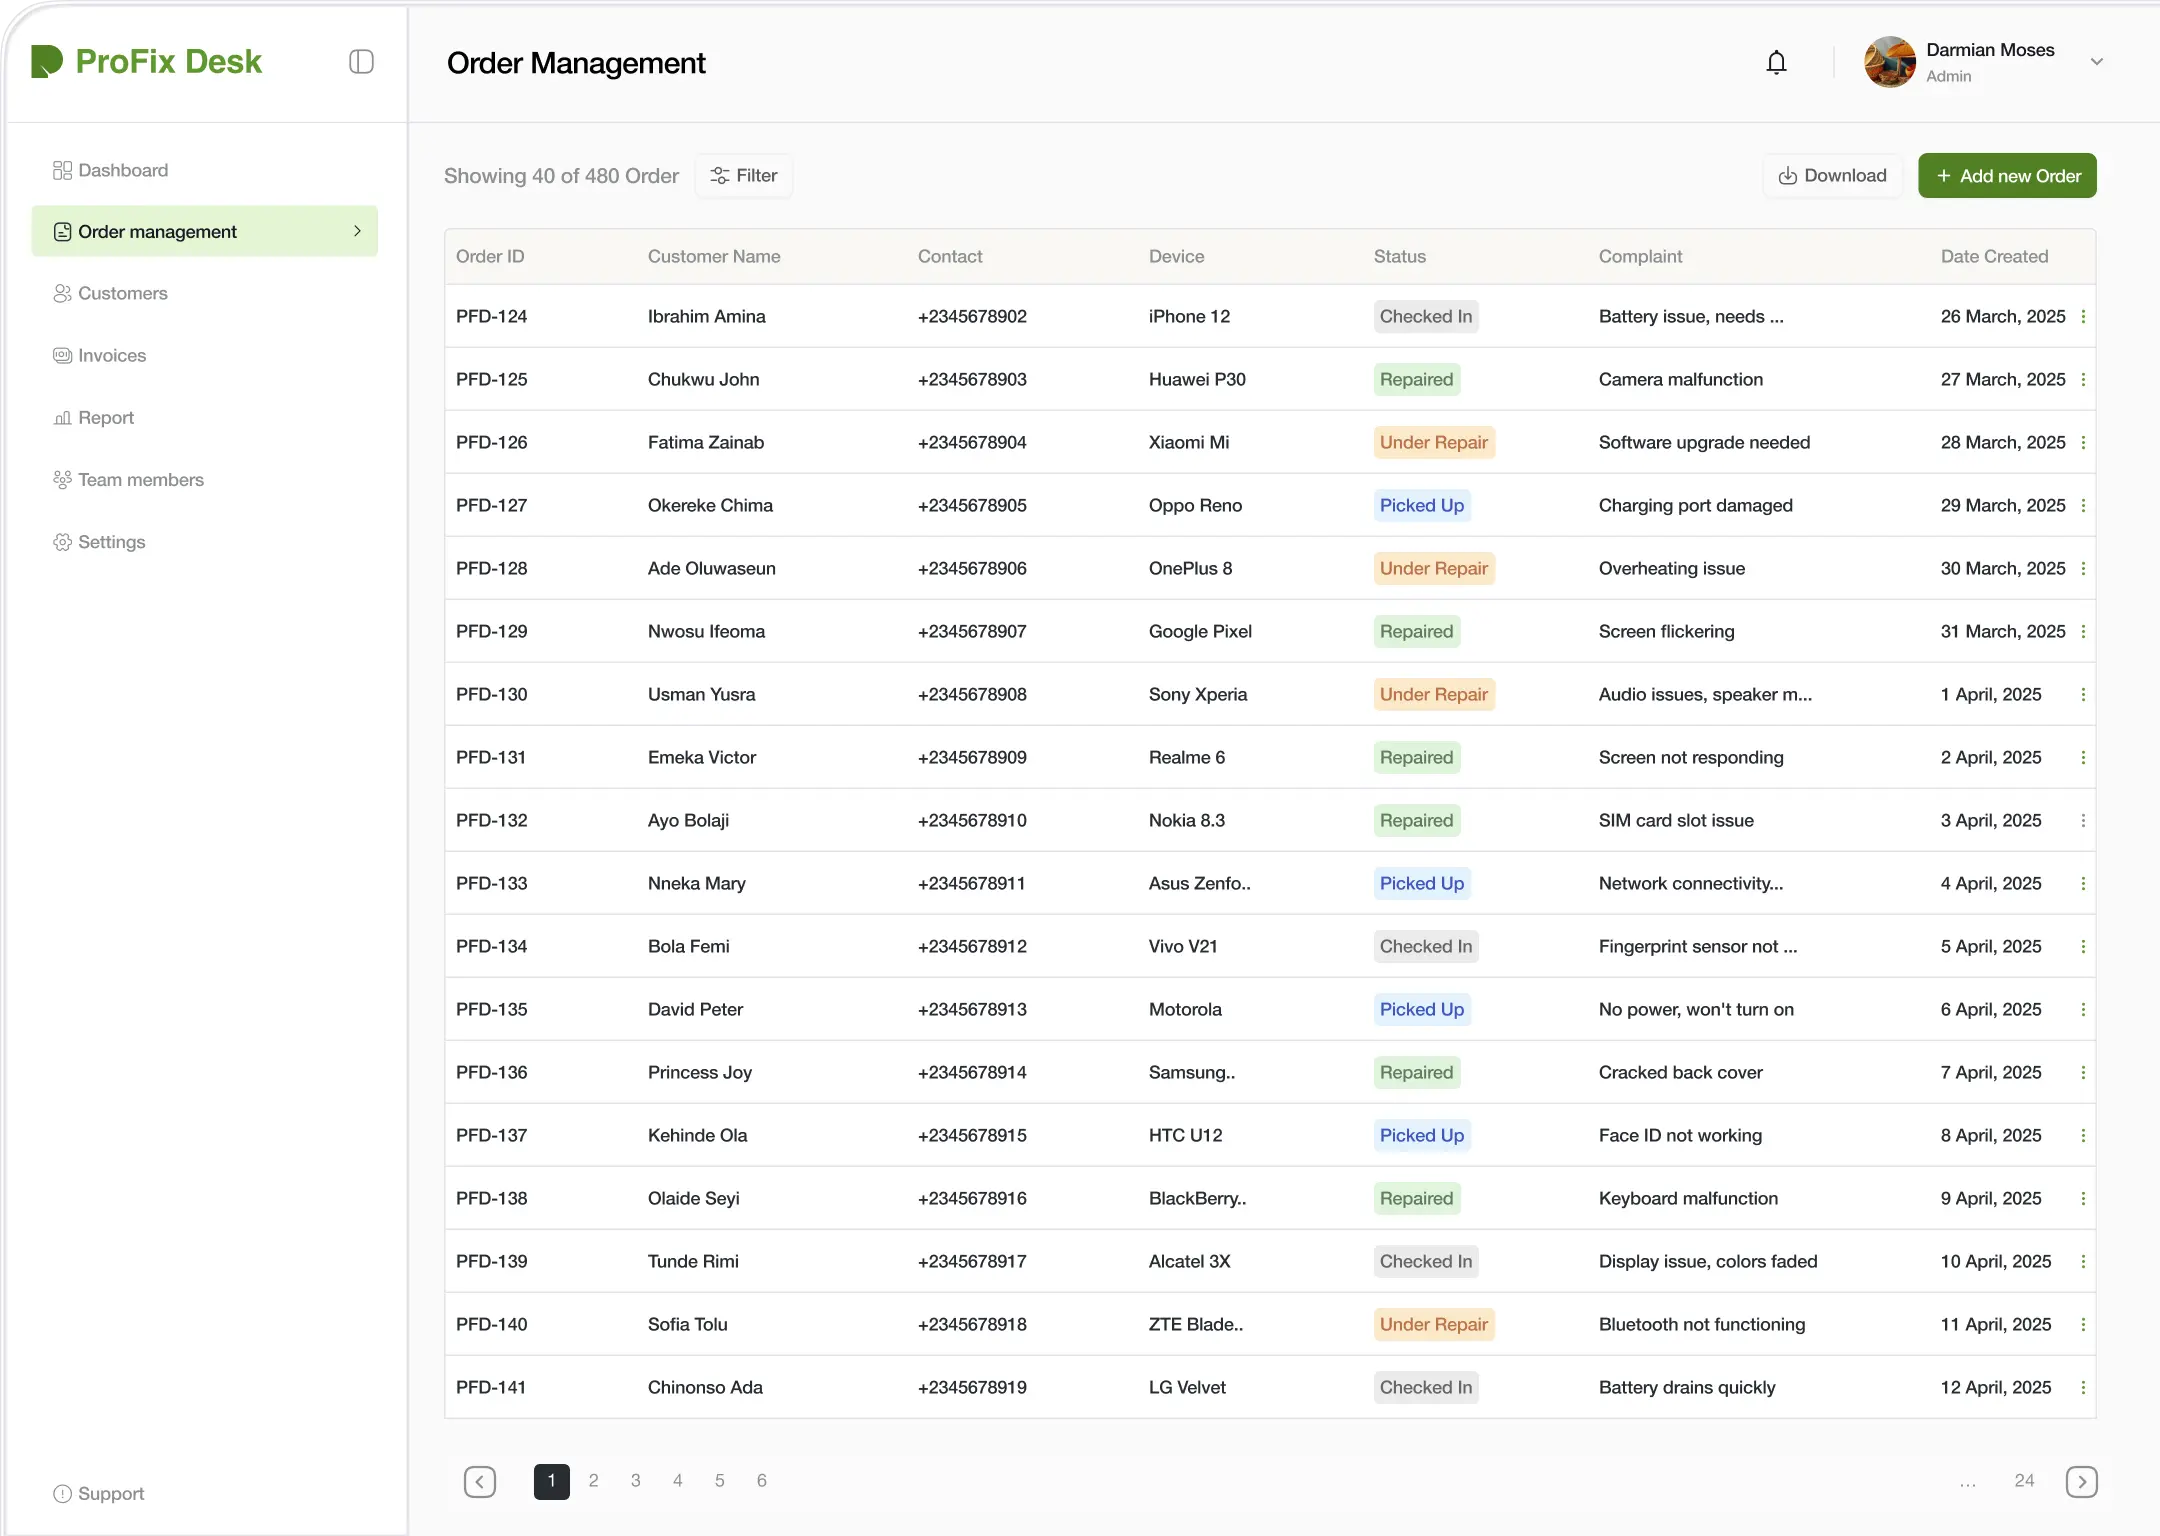This screenshot has height=1536, width=2160.
Task: Open the Dashboard menu item
Action: click(111, 170)
